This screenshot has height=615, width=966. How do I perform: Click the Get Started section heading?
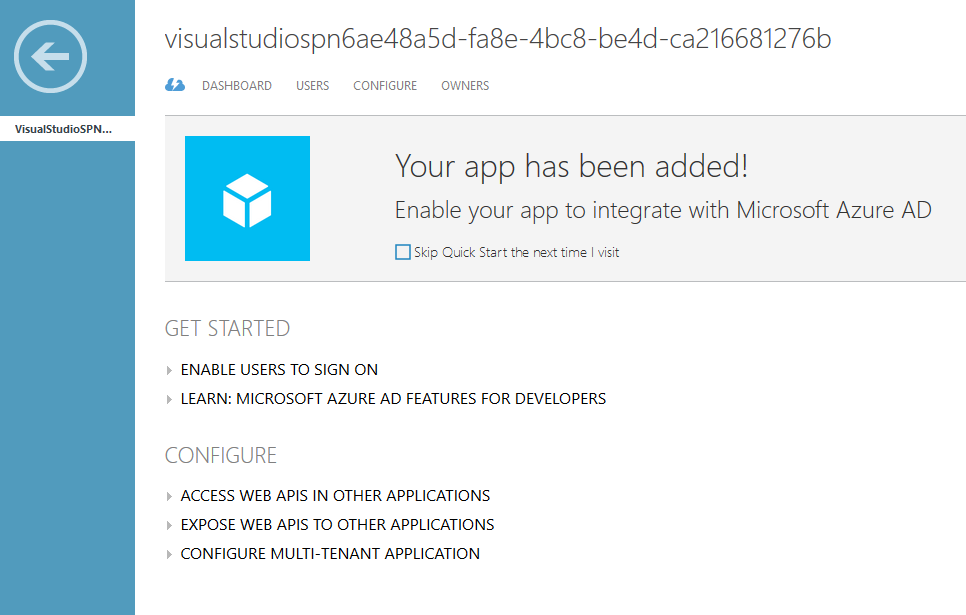tap(227, 329)
